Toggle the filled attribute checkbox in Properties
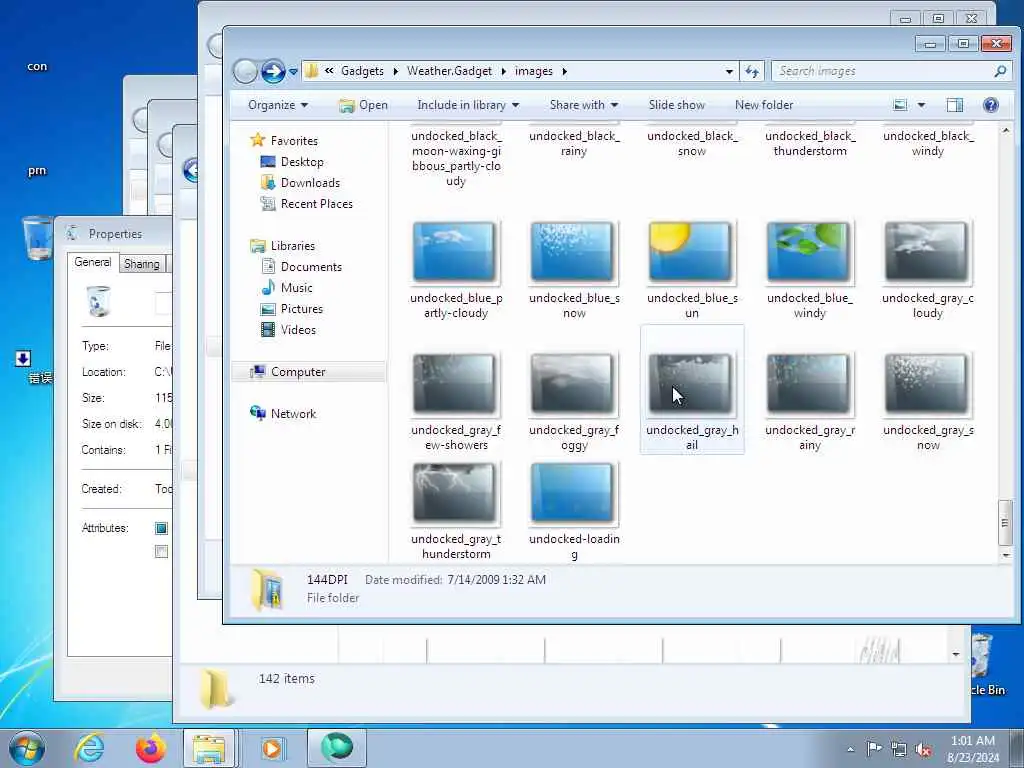 tap(161, 528)
